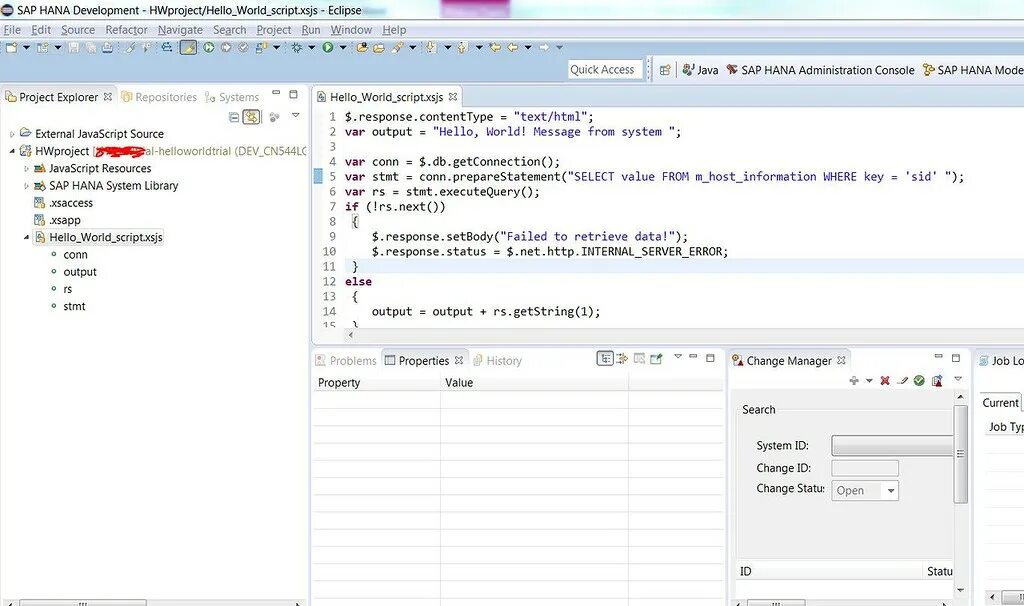This screenshot has height=606, width=1024.
Task: Click the New file toolbar icon
Action: click(x=11, y=48)
